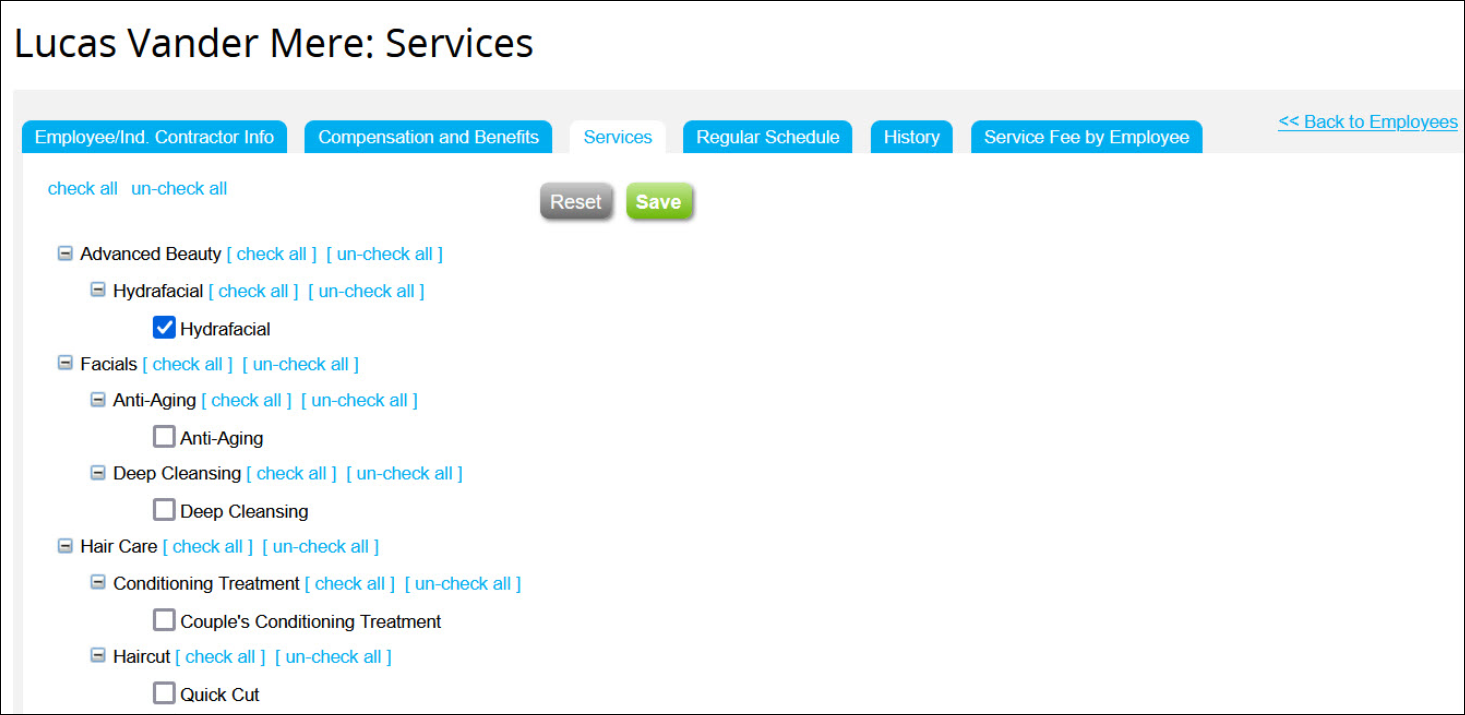
Task: Check all in Anti-Aging subcategory
Action: (x=247, y=400)
